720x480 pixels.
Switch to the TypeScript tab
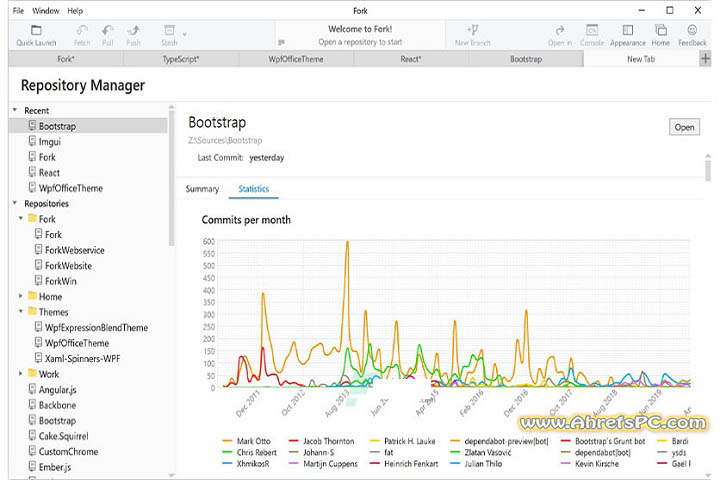click(x=181, y=59)
